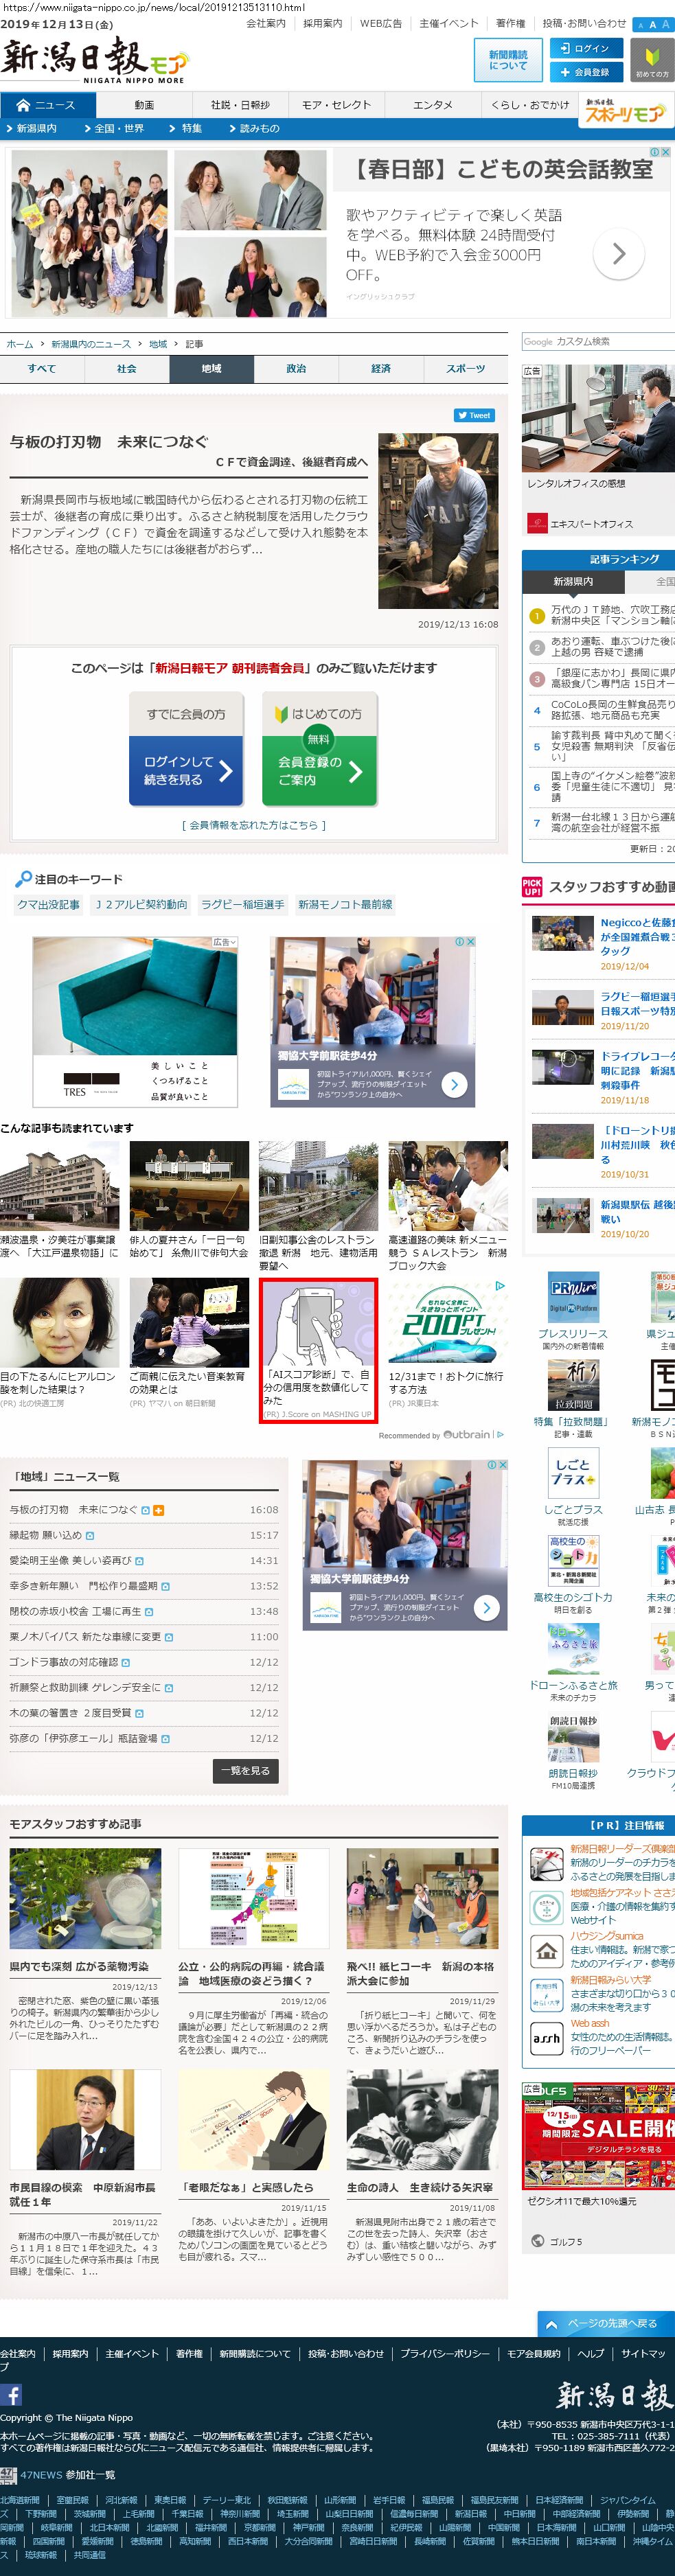This screenshot has width=675, height=2576.
Task: Click the Facebook icon in the footer
Action: [11, 2394]
